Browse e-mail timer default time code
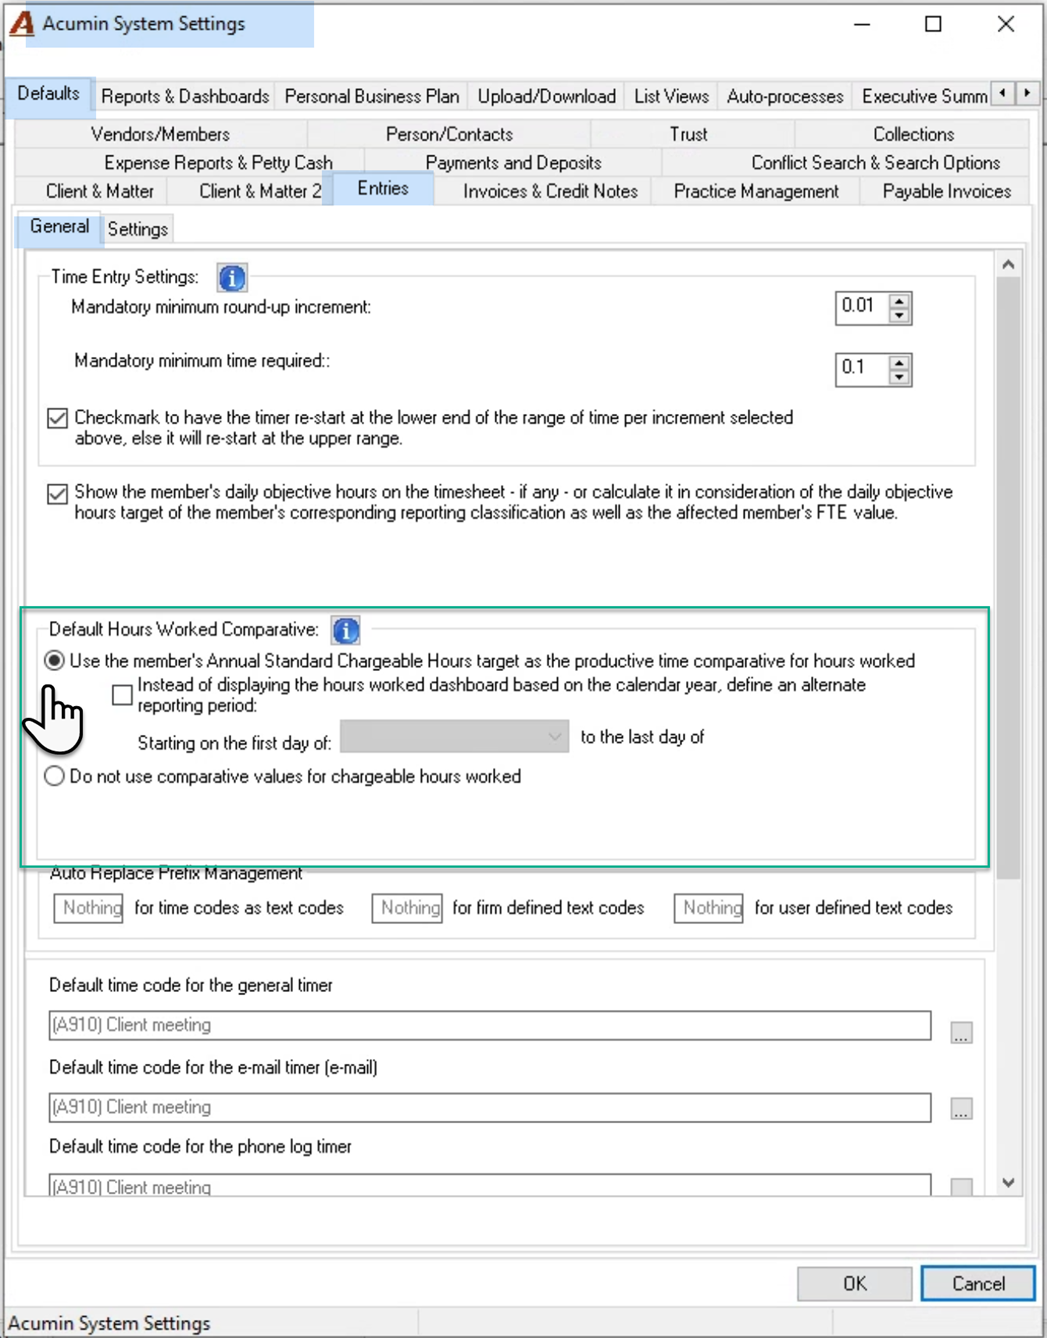 click(961, 1109)
